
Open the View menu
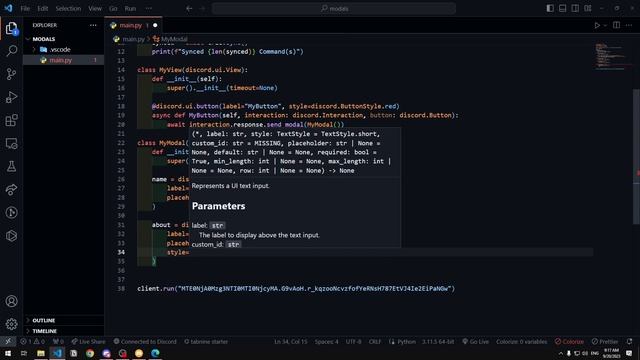95,8
